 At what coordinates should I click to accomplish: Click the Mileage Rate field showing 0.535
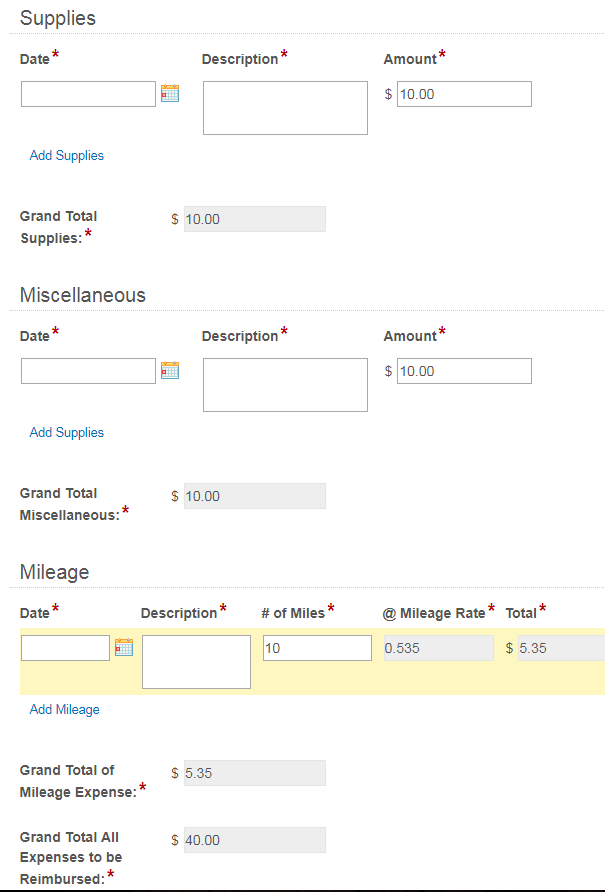coord(439,648)
